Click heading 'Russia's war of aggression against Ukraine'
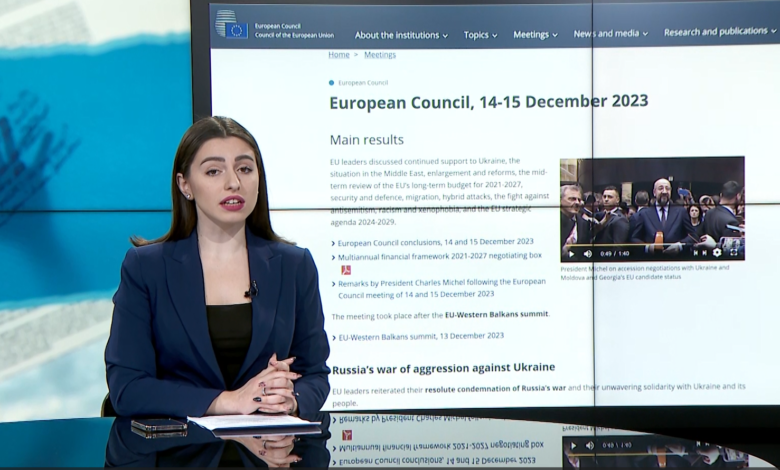 click(443, 368)
